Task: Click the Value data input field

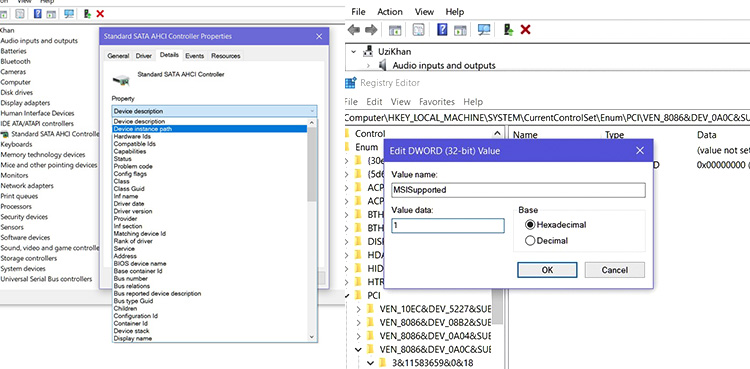Action: tap(448, 226)
